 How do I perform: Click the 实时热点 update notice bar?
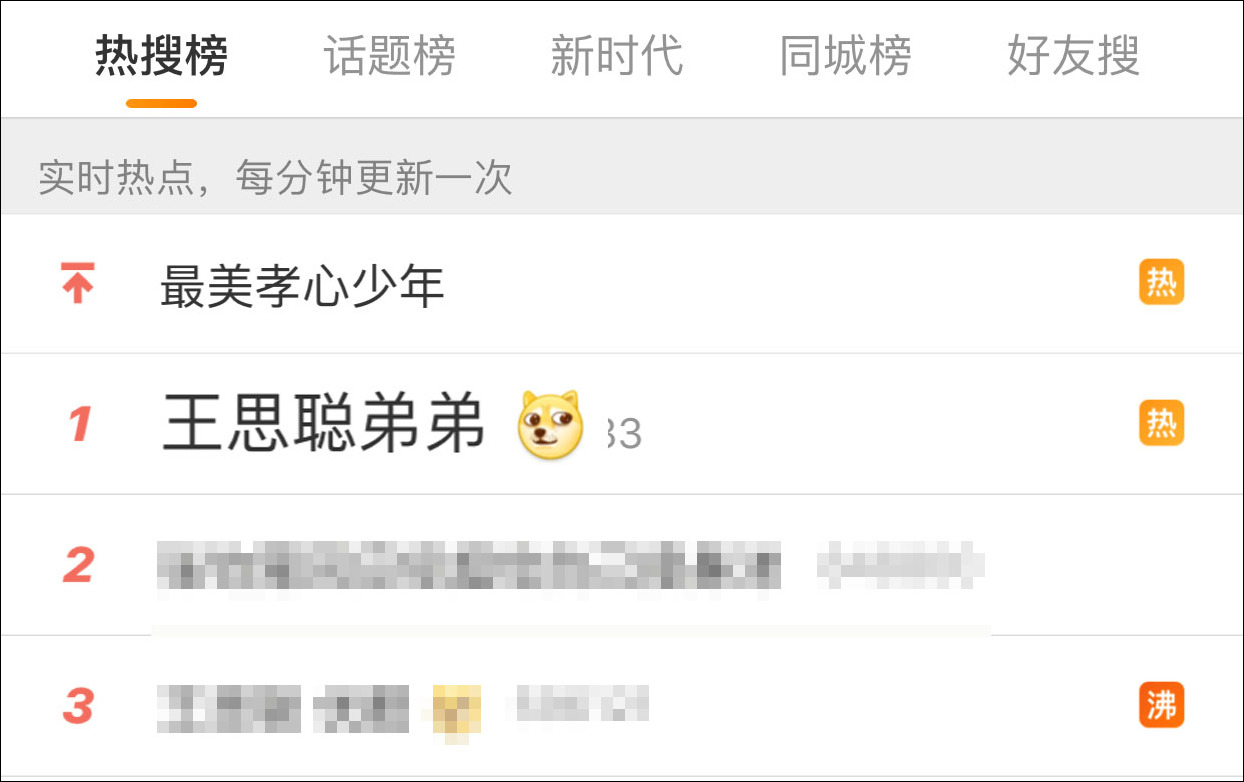pos(622,177)
